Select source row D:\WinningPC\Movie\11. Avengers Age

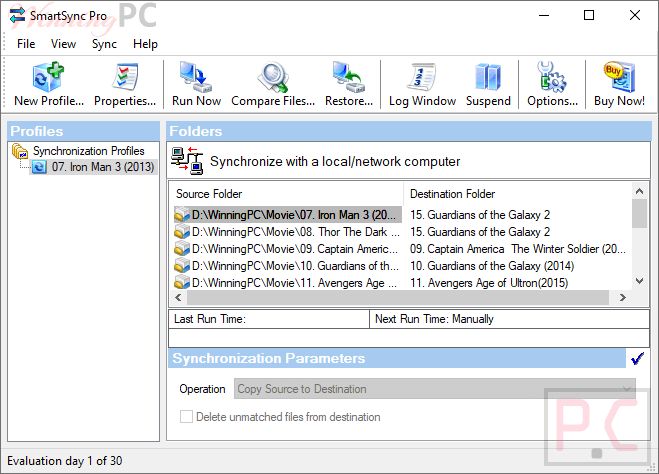tap(294, 282)
